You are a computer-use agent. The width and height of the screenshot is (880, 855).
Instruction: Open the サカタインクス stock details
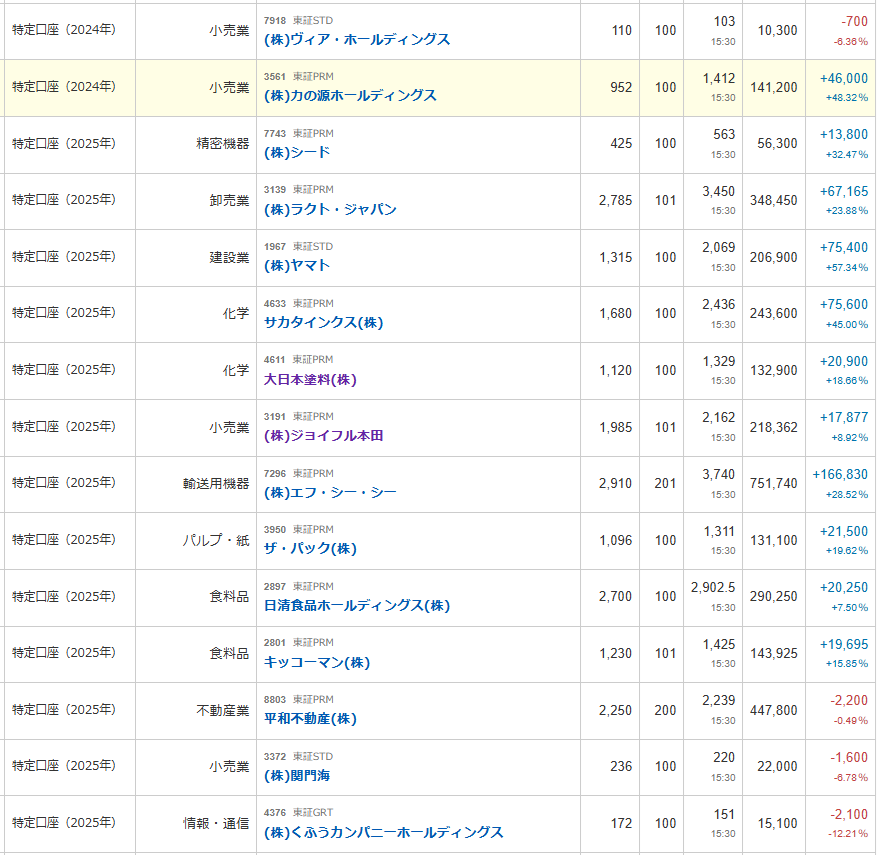coord(323,322)
